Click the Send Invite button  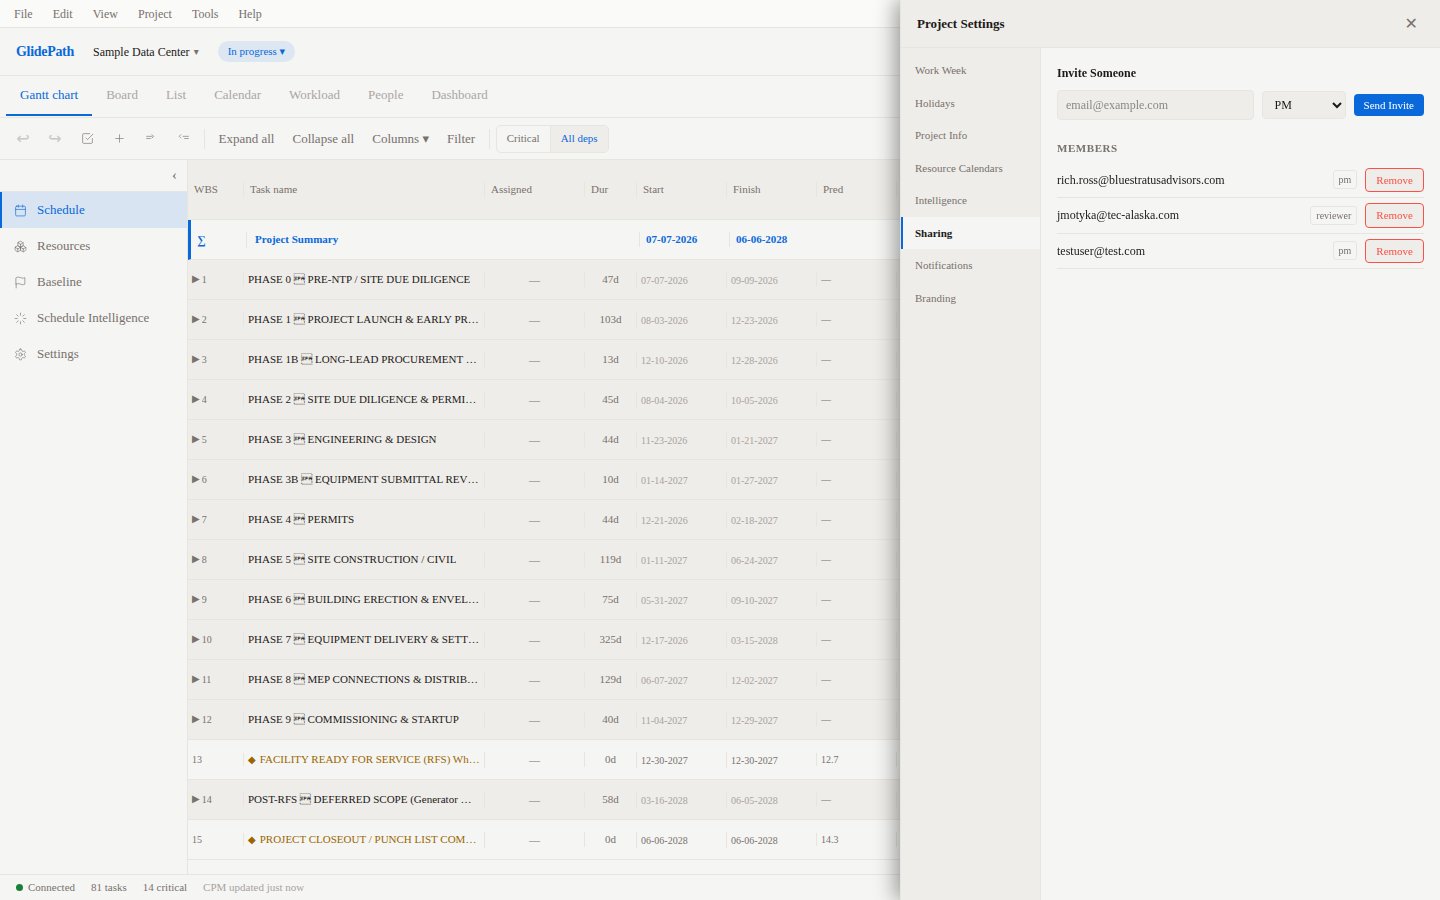click(1388, 105)
